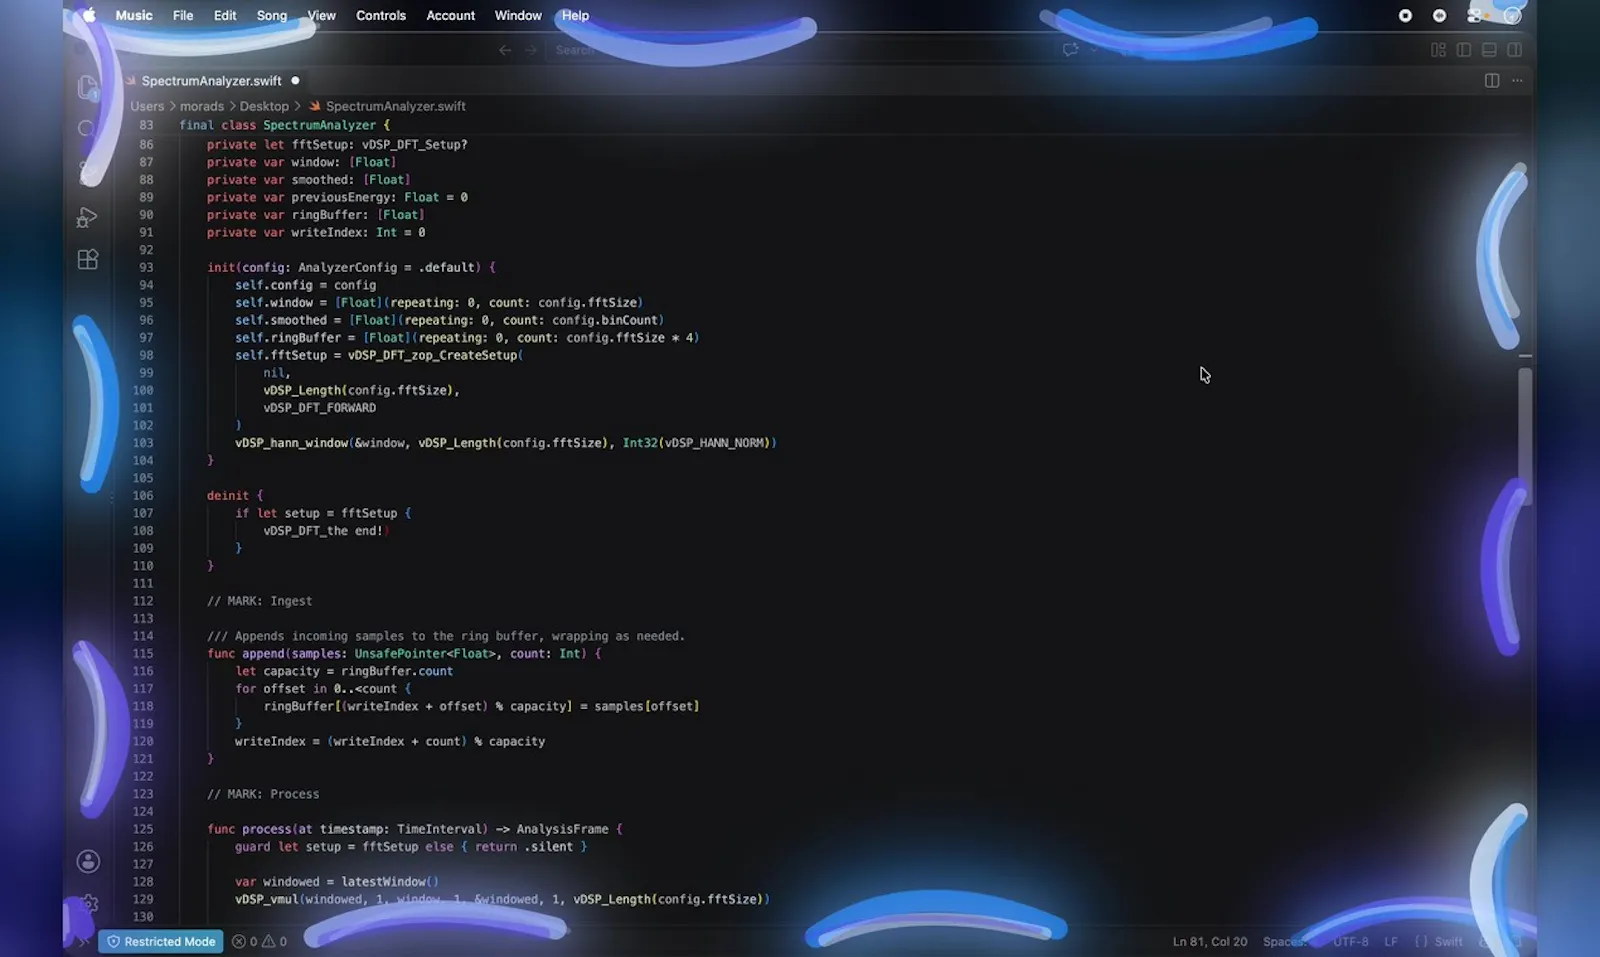The height and width of the screenshot is (957, 1600).
Task: Click the errors and warnings indicator
Action: (260, 941)
